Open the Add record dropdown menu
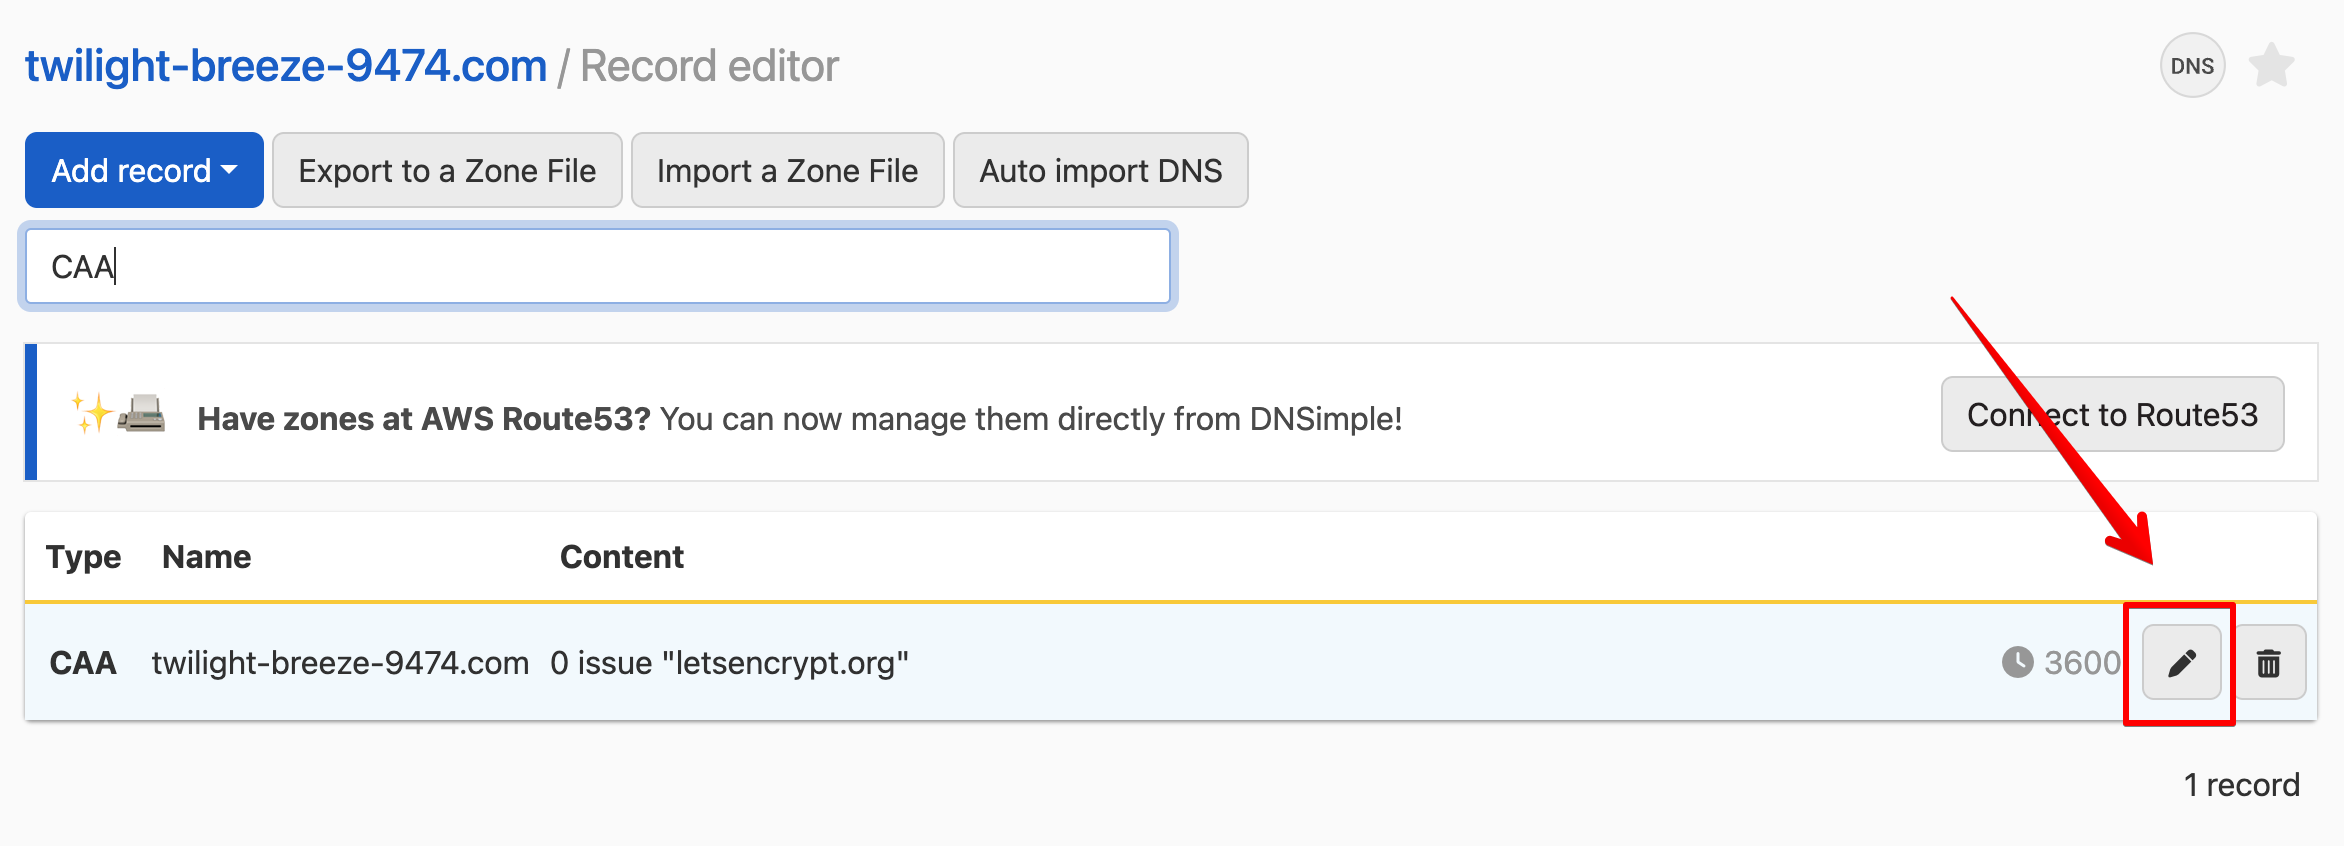Image resolution: width=2344 pixels, height=846 pixels. tap(144, 170)
